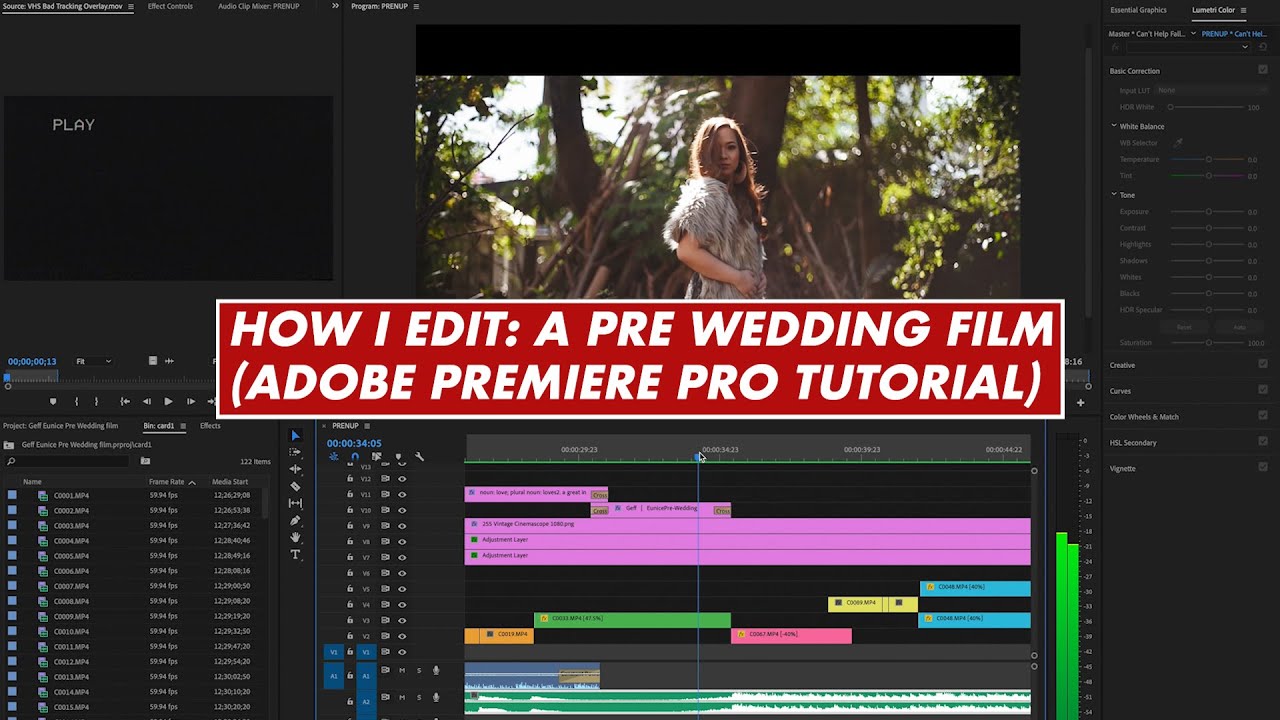Navigate up using bin folder icon
Image resolution: width=1280 pixels, height=720 pixels.
coord(9,445)
